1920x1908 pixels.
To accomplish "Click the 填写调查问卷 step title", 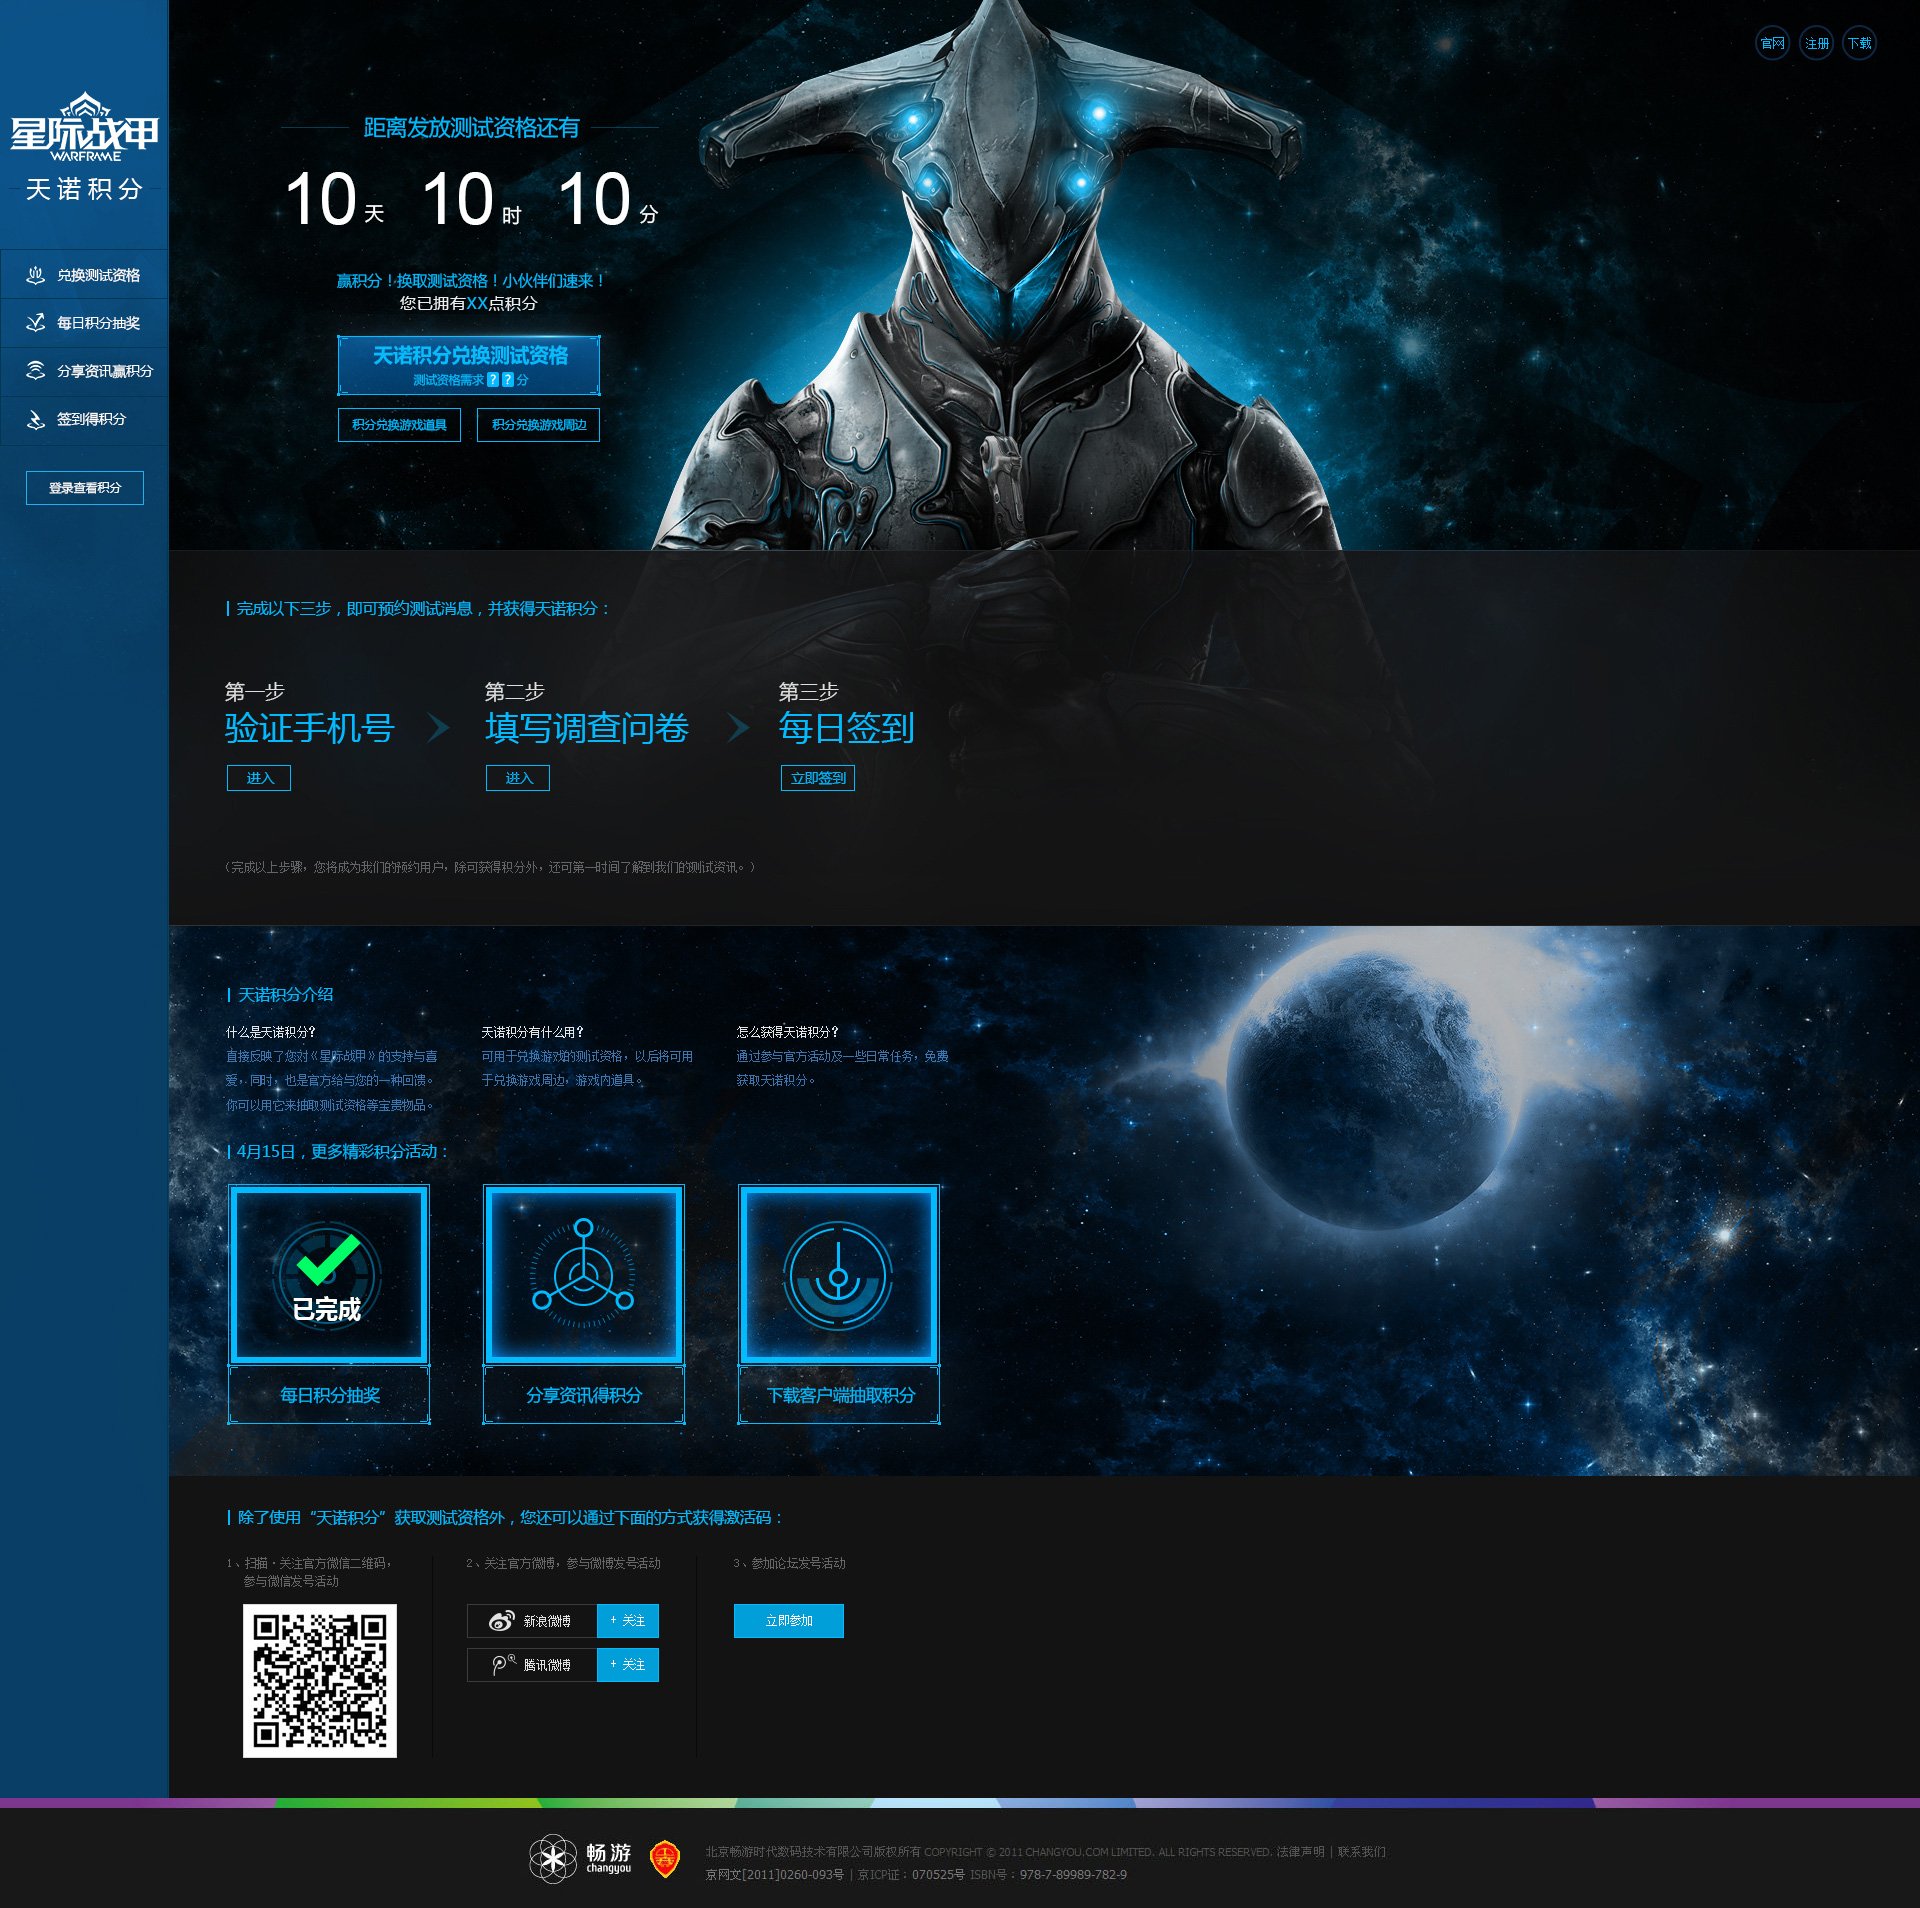I will click(x=587, y=728).
